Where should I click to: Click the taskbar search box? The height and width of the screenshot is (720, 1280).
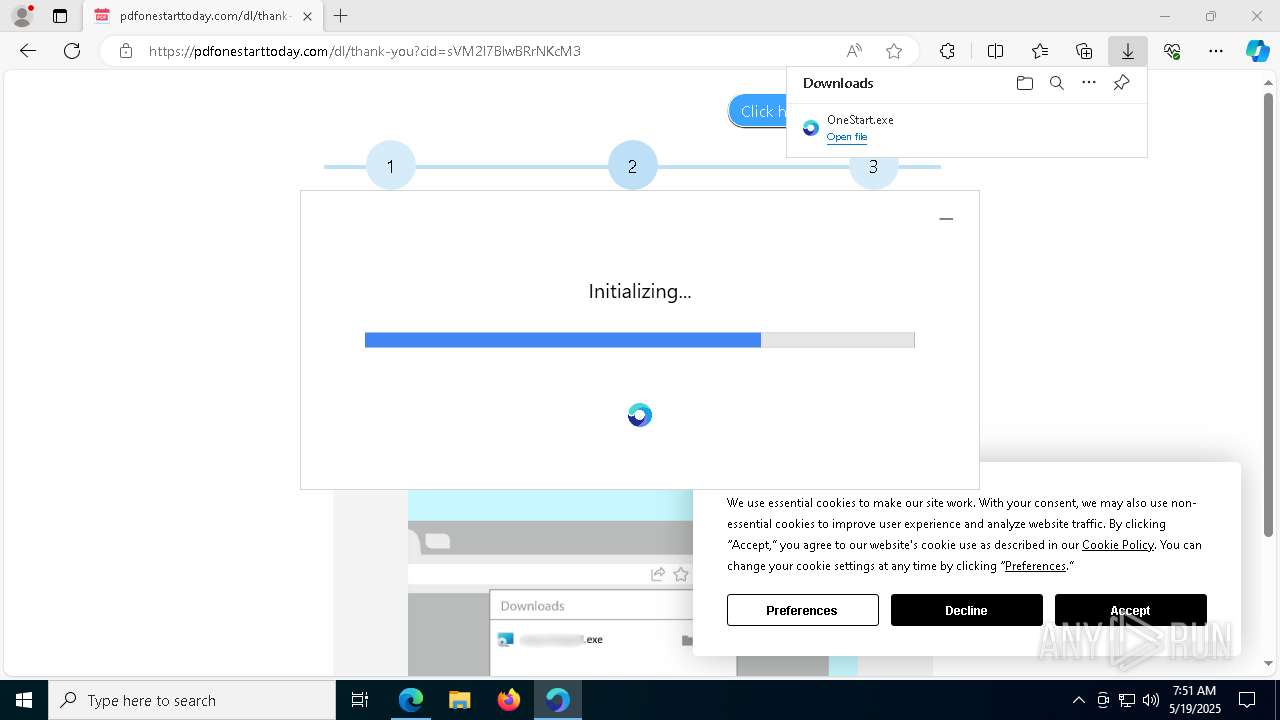tap(192, 700)
